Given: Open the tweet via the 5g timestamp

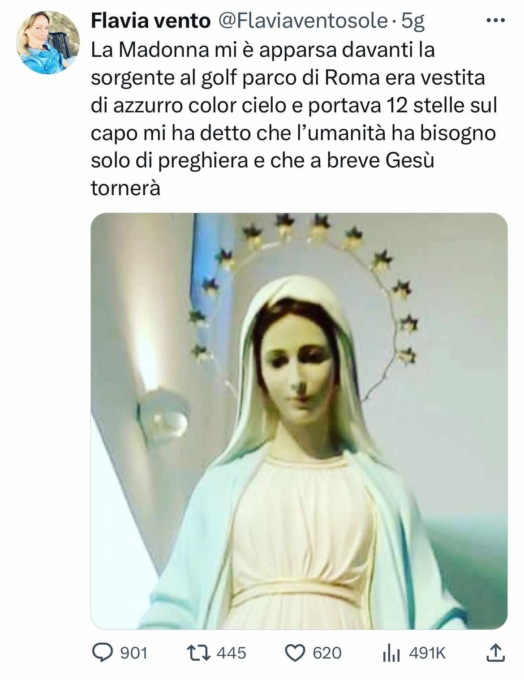Looking at the screenshot, I should click(x=413, y=22).
